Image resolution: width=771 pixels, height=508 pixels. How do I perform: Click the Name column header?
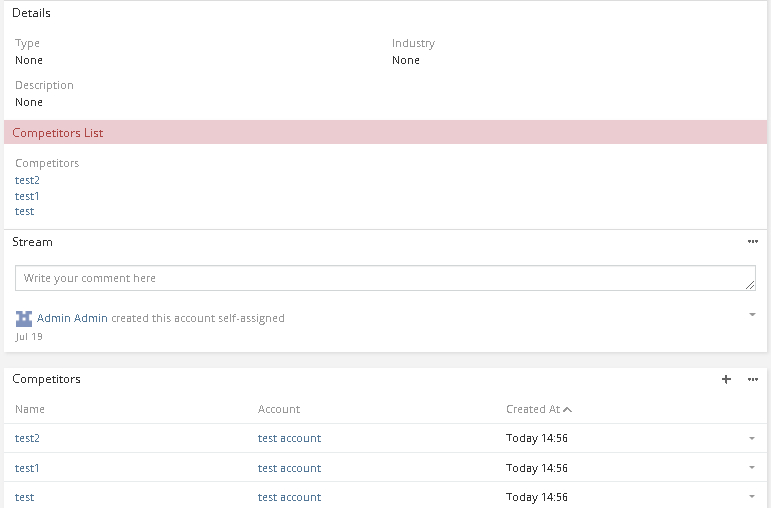(x=30, y=409)
